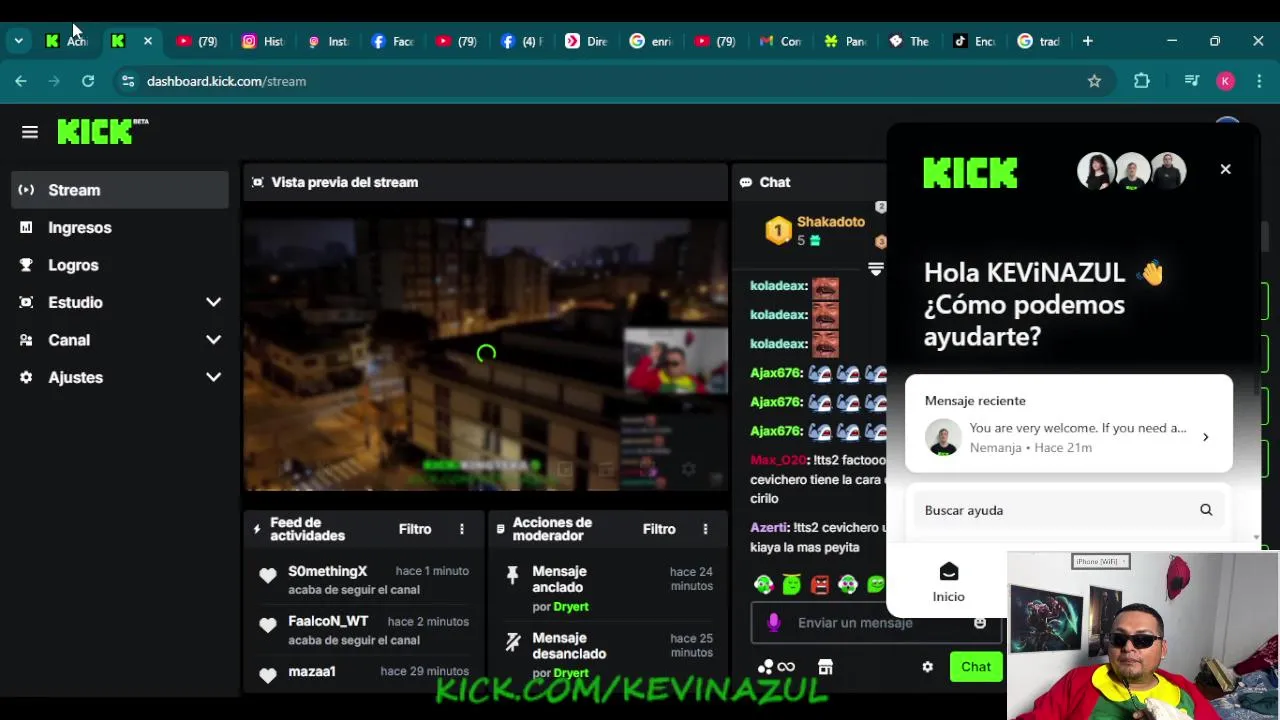Open Filtro in Acciones de moderador
Viewport: 1280px width, 720px height.
point(659,529)
